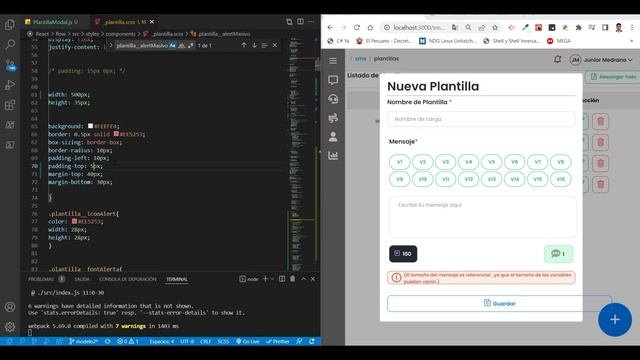The height and width of the screenshot is (360, 640).
Task: Bookmark this page with the star icon
Action: 495,27
